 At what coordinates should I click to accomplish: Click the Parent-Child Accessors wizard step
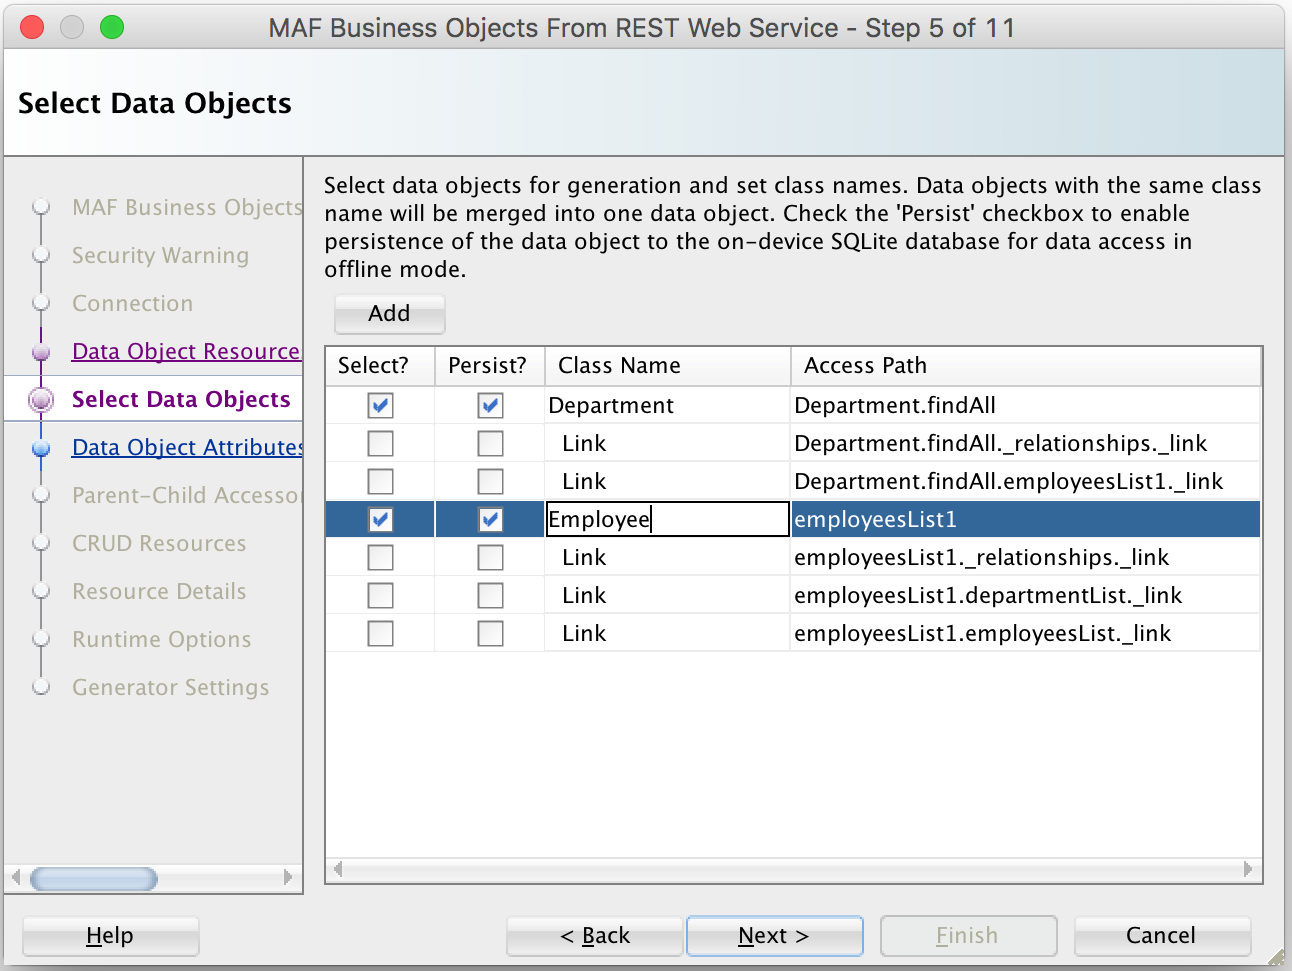coord(187,495)
